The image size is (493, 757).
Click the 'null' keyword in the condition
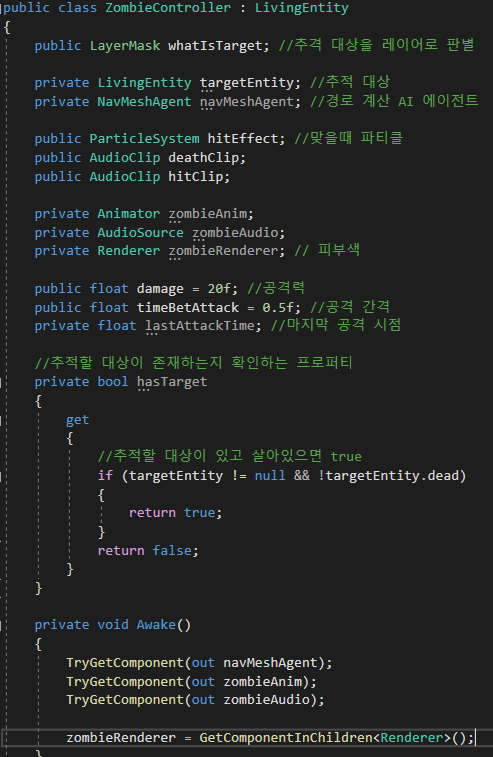pos(270,476)
